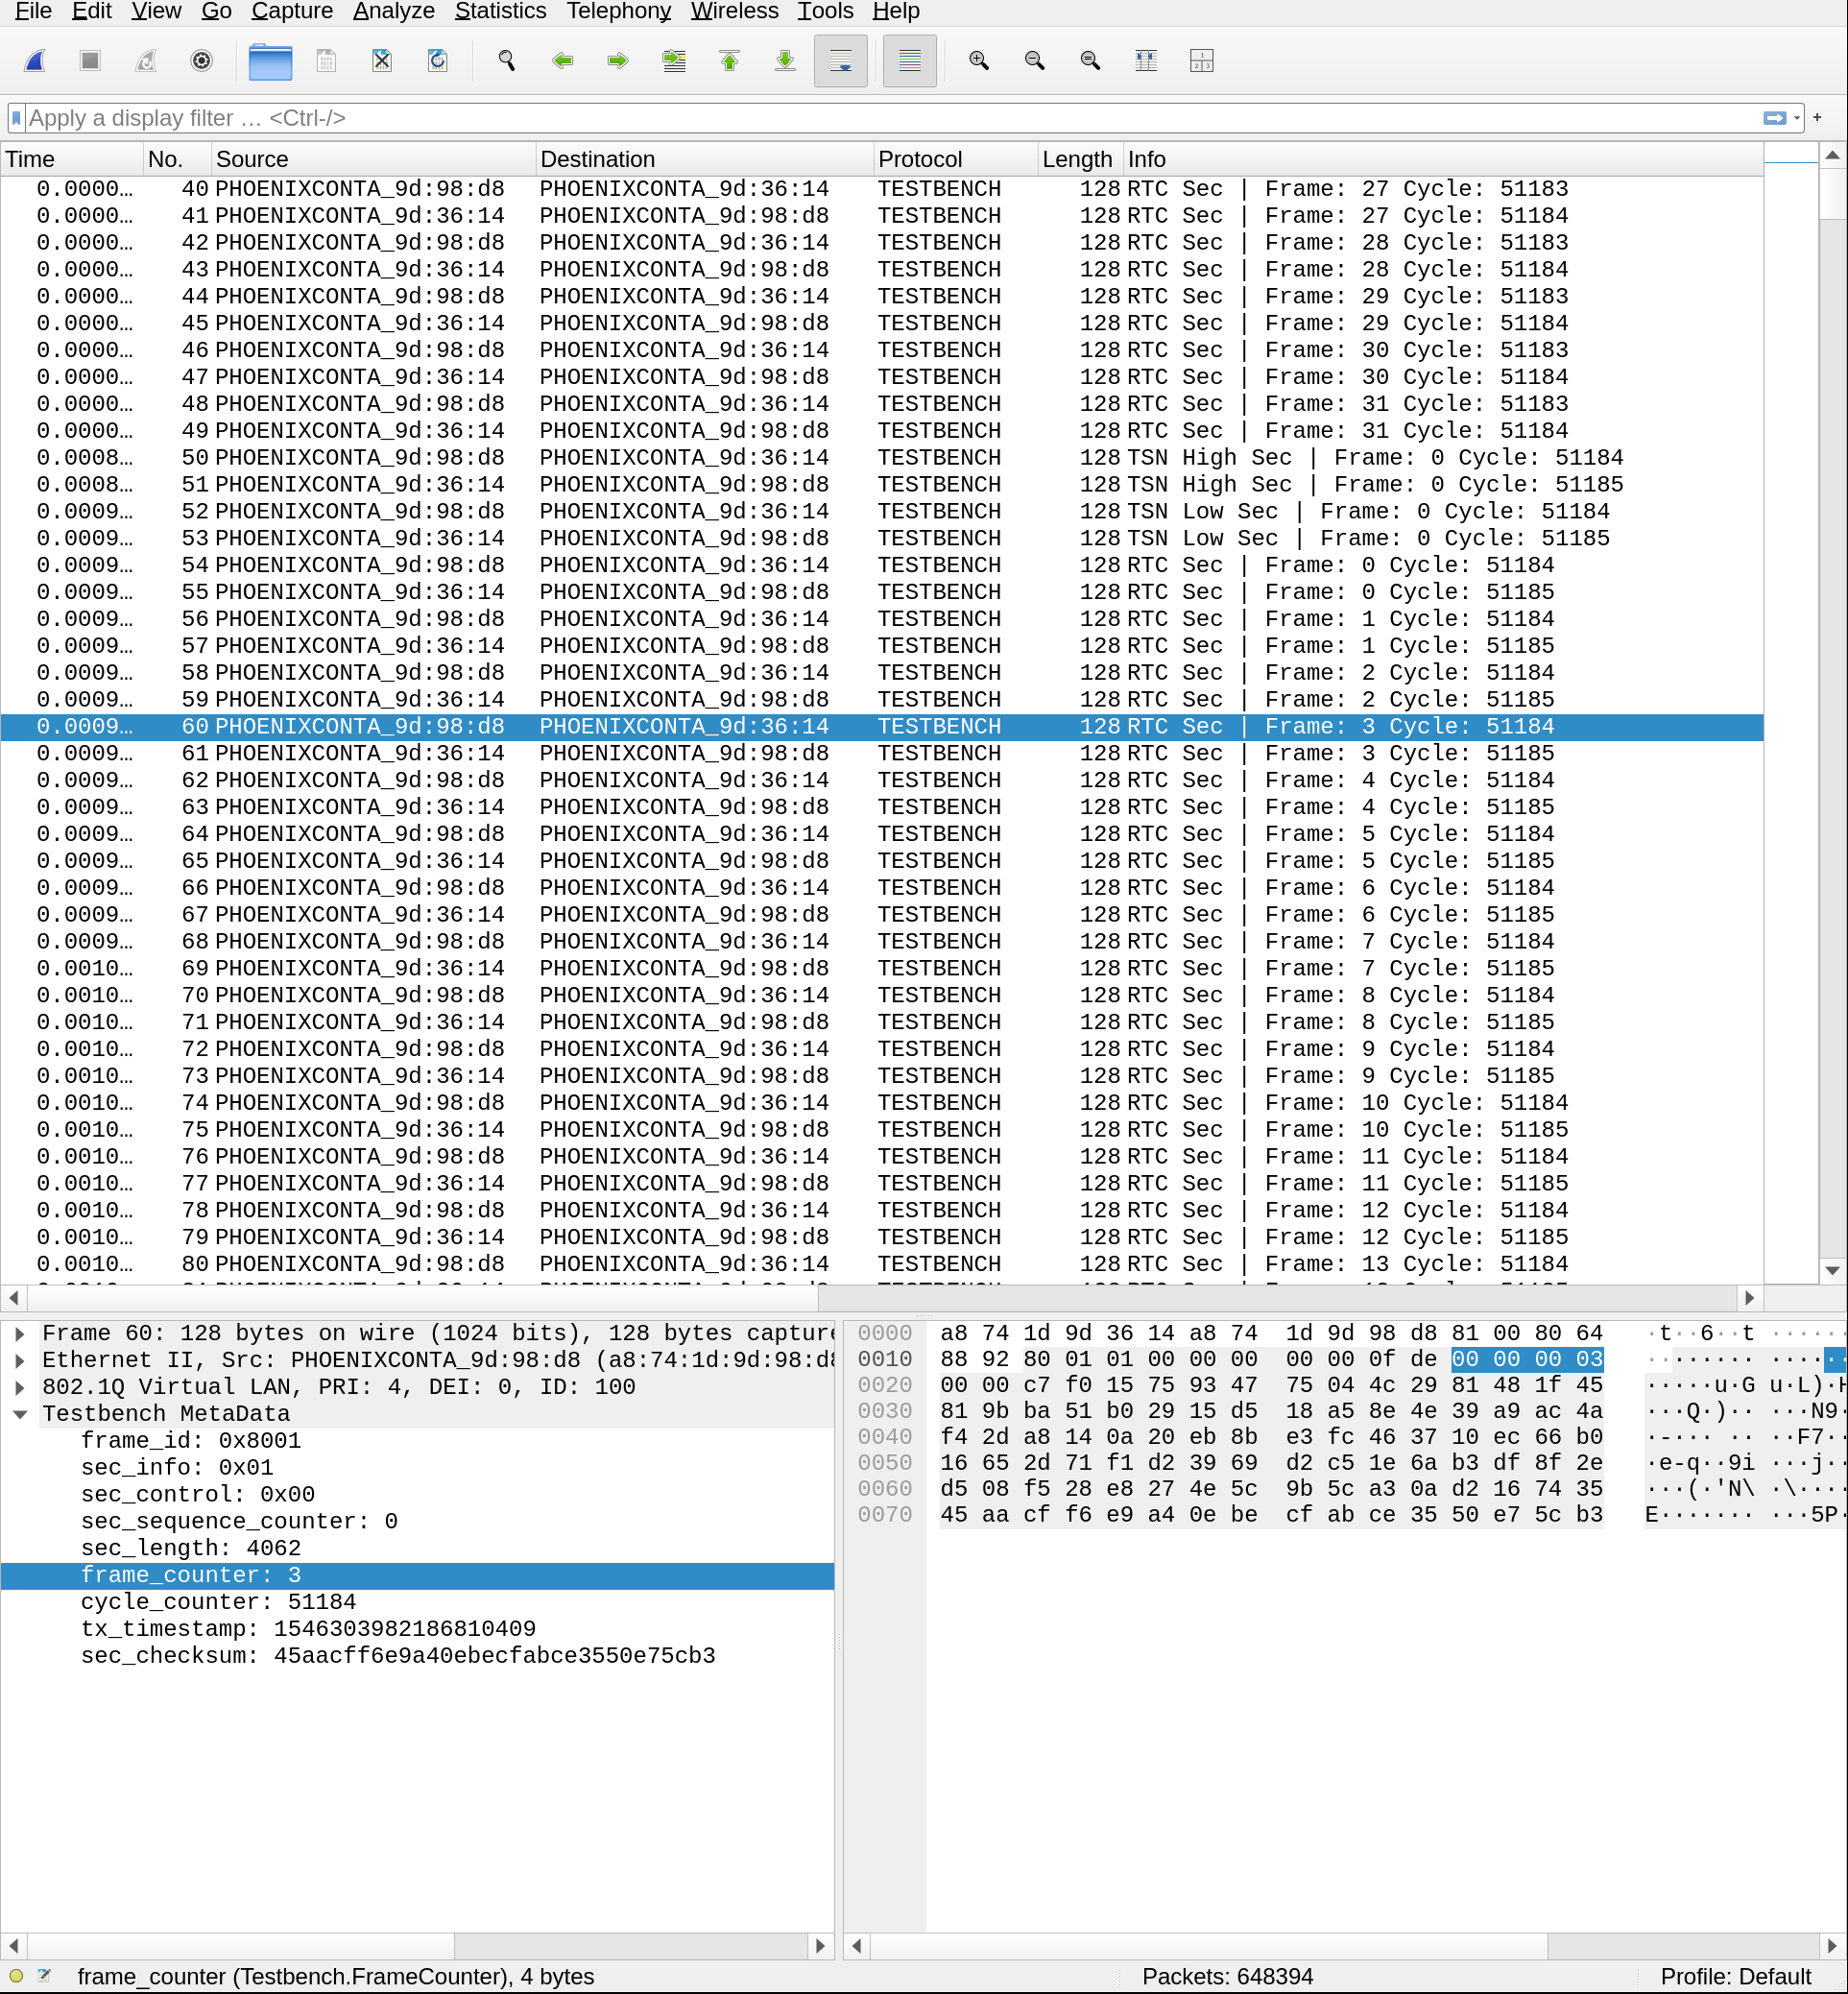Open a saved capture file
1848x1994 pixels.
click(x=269, y=61)
